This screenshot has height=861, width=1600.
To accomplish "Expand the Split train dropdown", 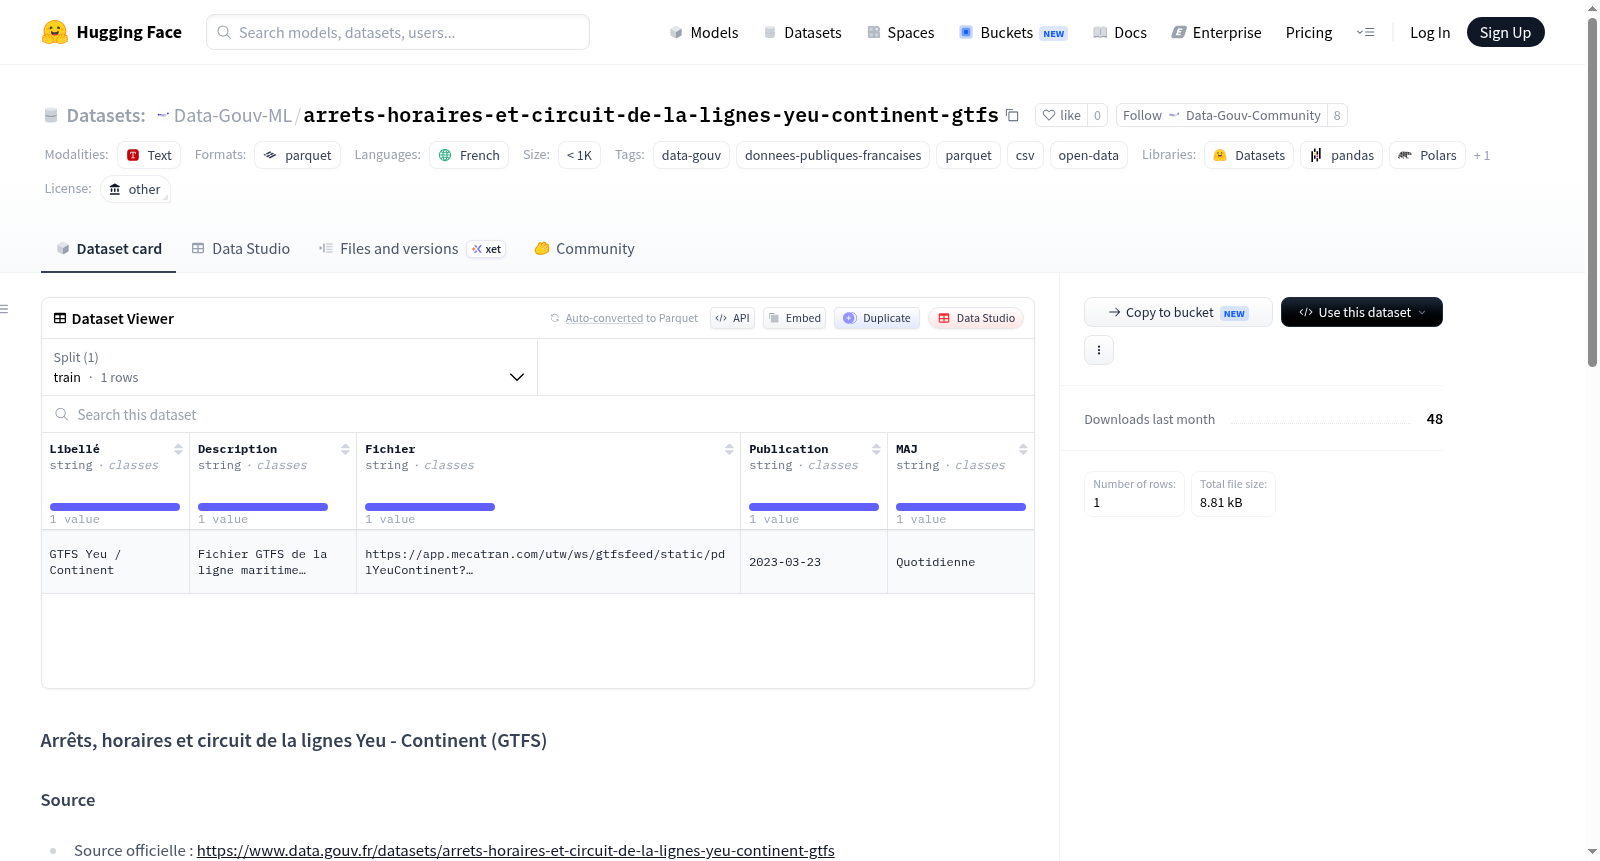I will point(289,367).
